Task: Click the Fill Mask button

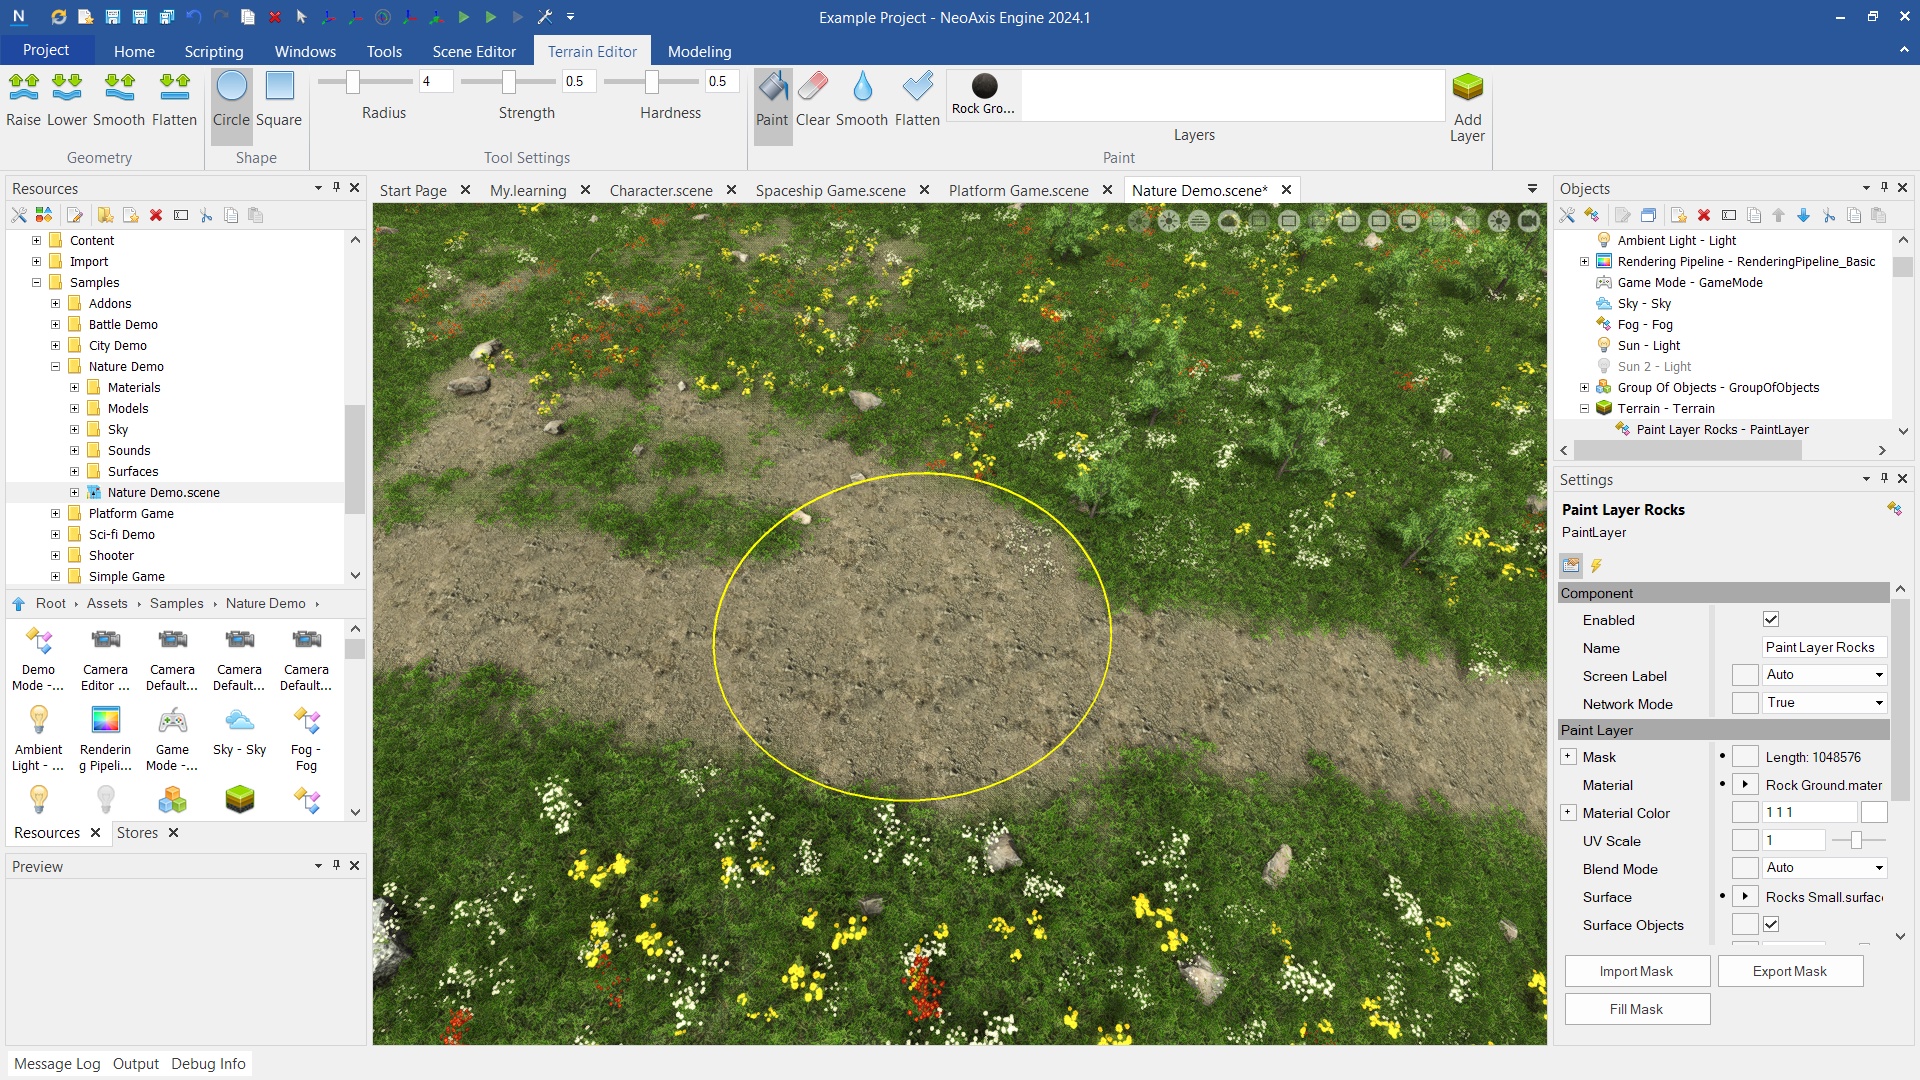Action: tap(1636, 1009)
